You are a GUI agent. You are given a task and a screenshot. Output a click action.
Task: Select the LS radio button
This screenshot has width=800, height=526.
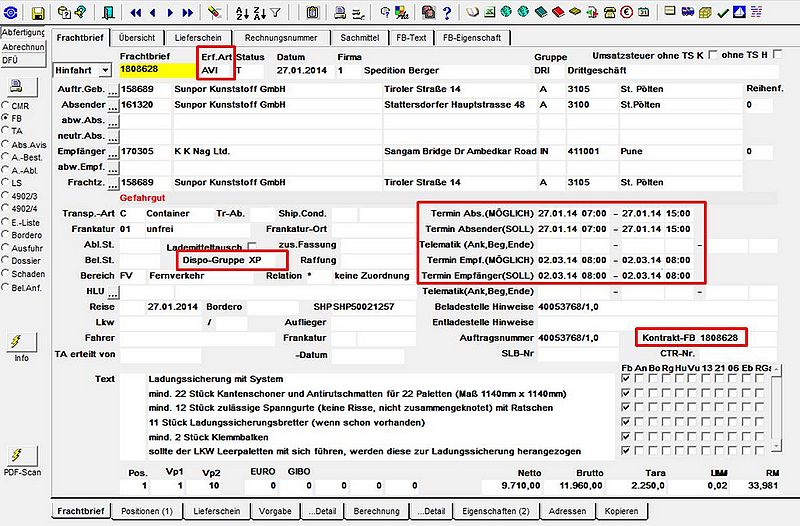click(x=5, y=182)
